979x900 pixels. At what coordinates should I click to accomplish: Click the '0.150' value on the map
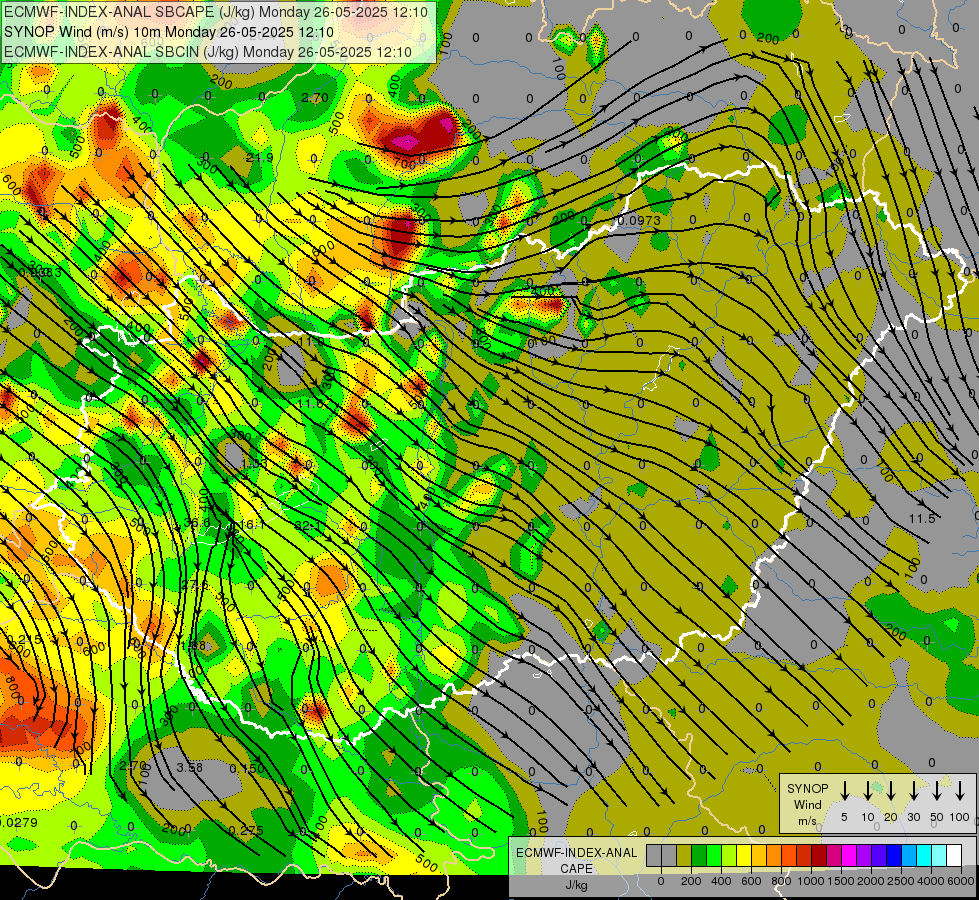(247, 768)
